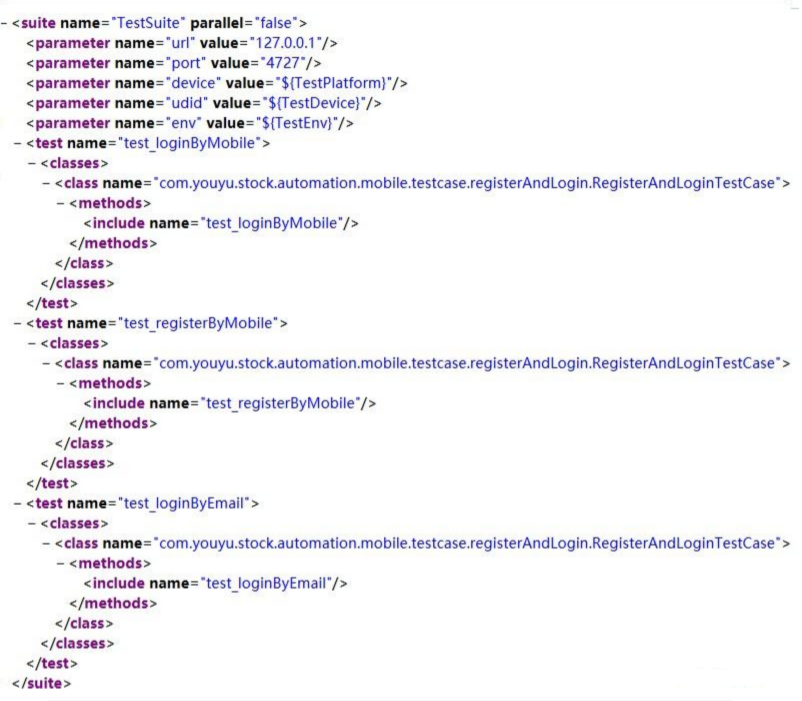
Task: Collapse methods node above include test_loginByMobile
Action: (x=61, y=203)
